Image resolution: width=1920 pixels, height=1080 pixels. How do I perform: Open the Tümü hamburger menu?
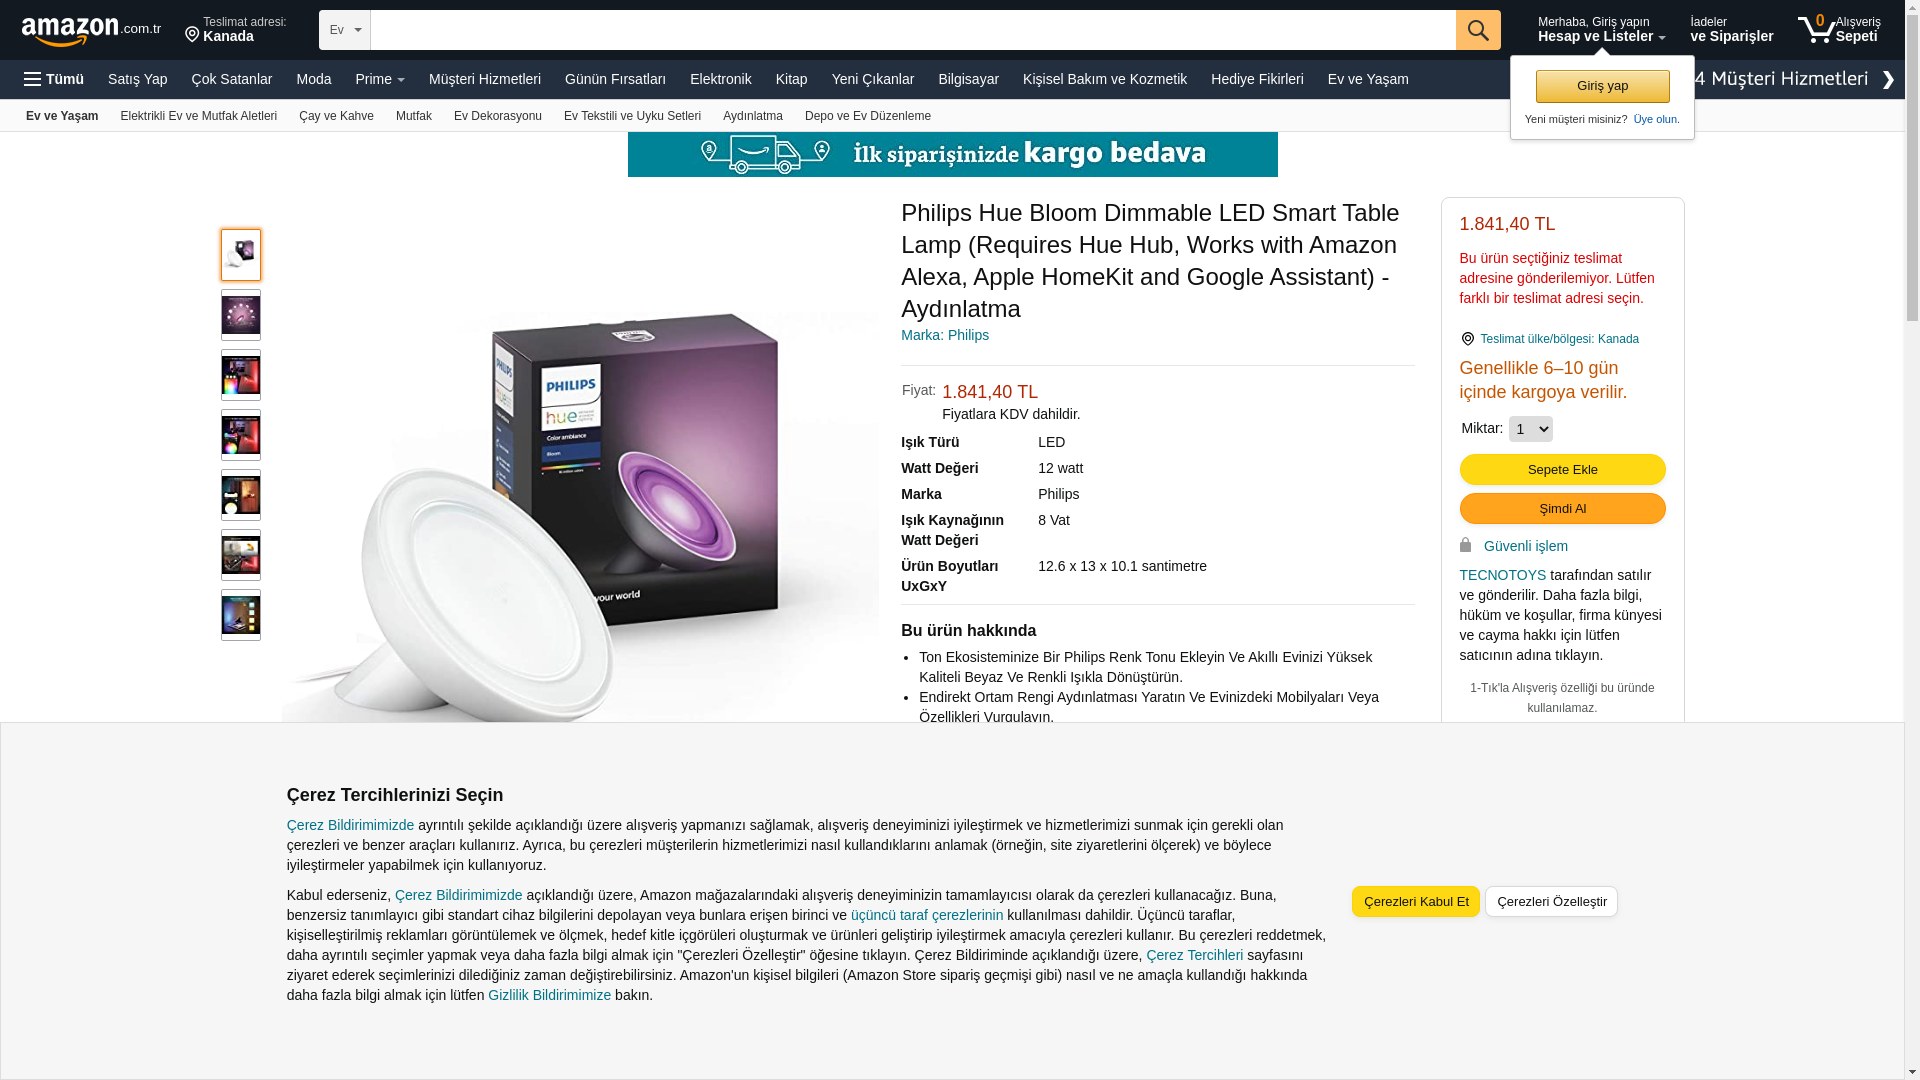coord(54,79)
